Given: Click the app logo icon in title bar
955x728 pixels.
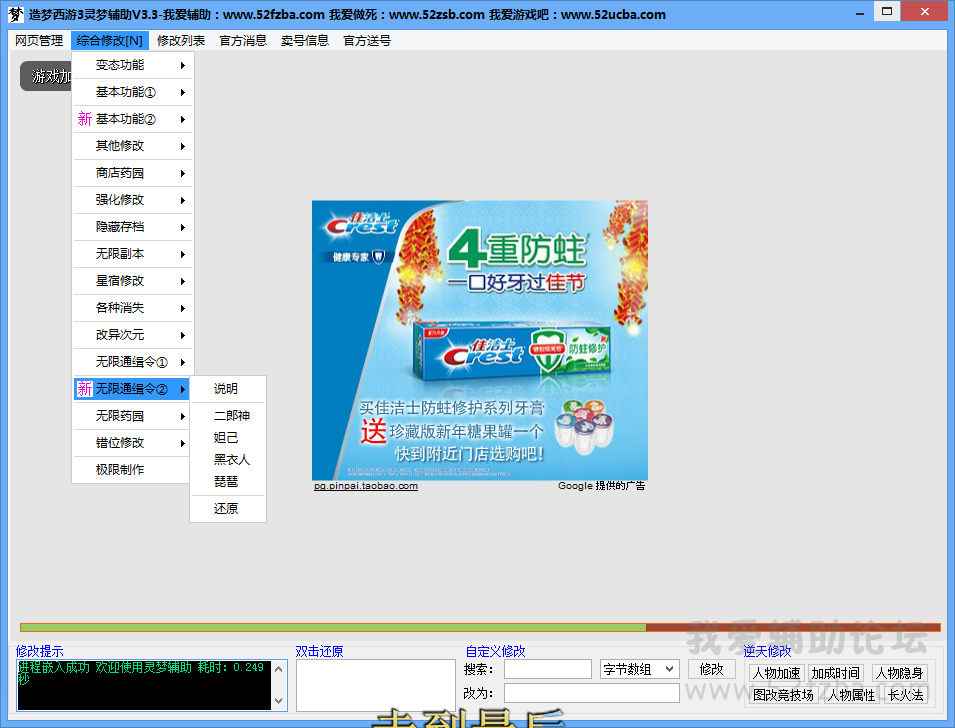Looking at the screenshot, I should 15,15.
